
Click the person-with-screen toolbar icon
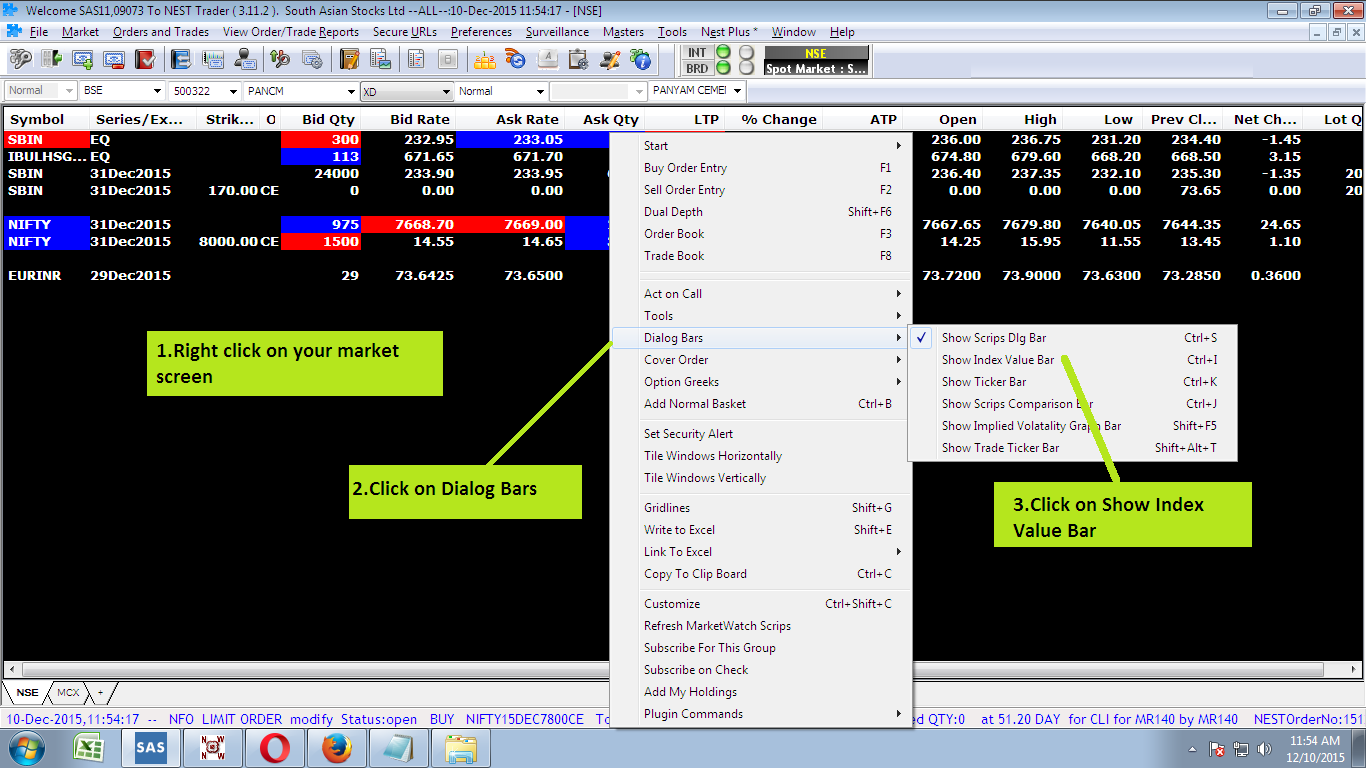coord(245,59)
